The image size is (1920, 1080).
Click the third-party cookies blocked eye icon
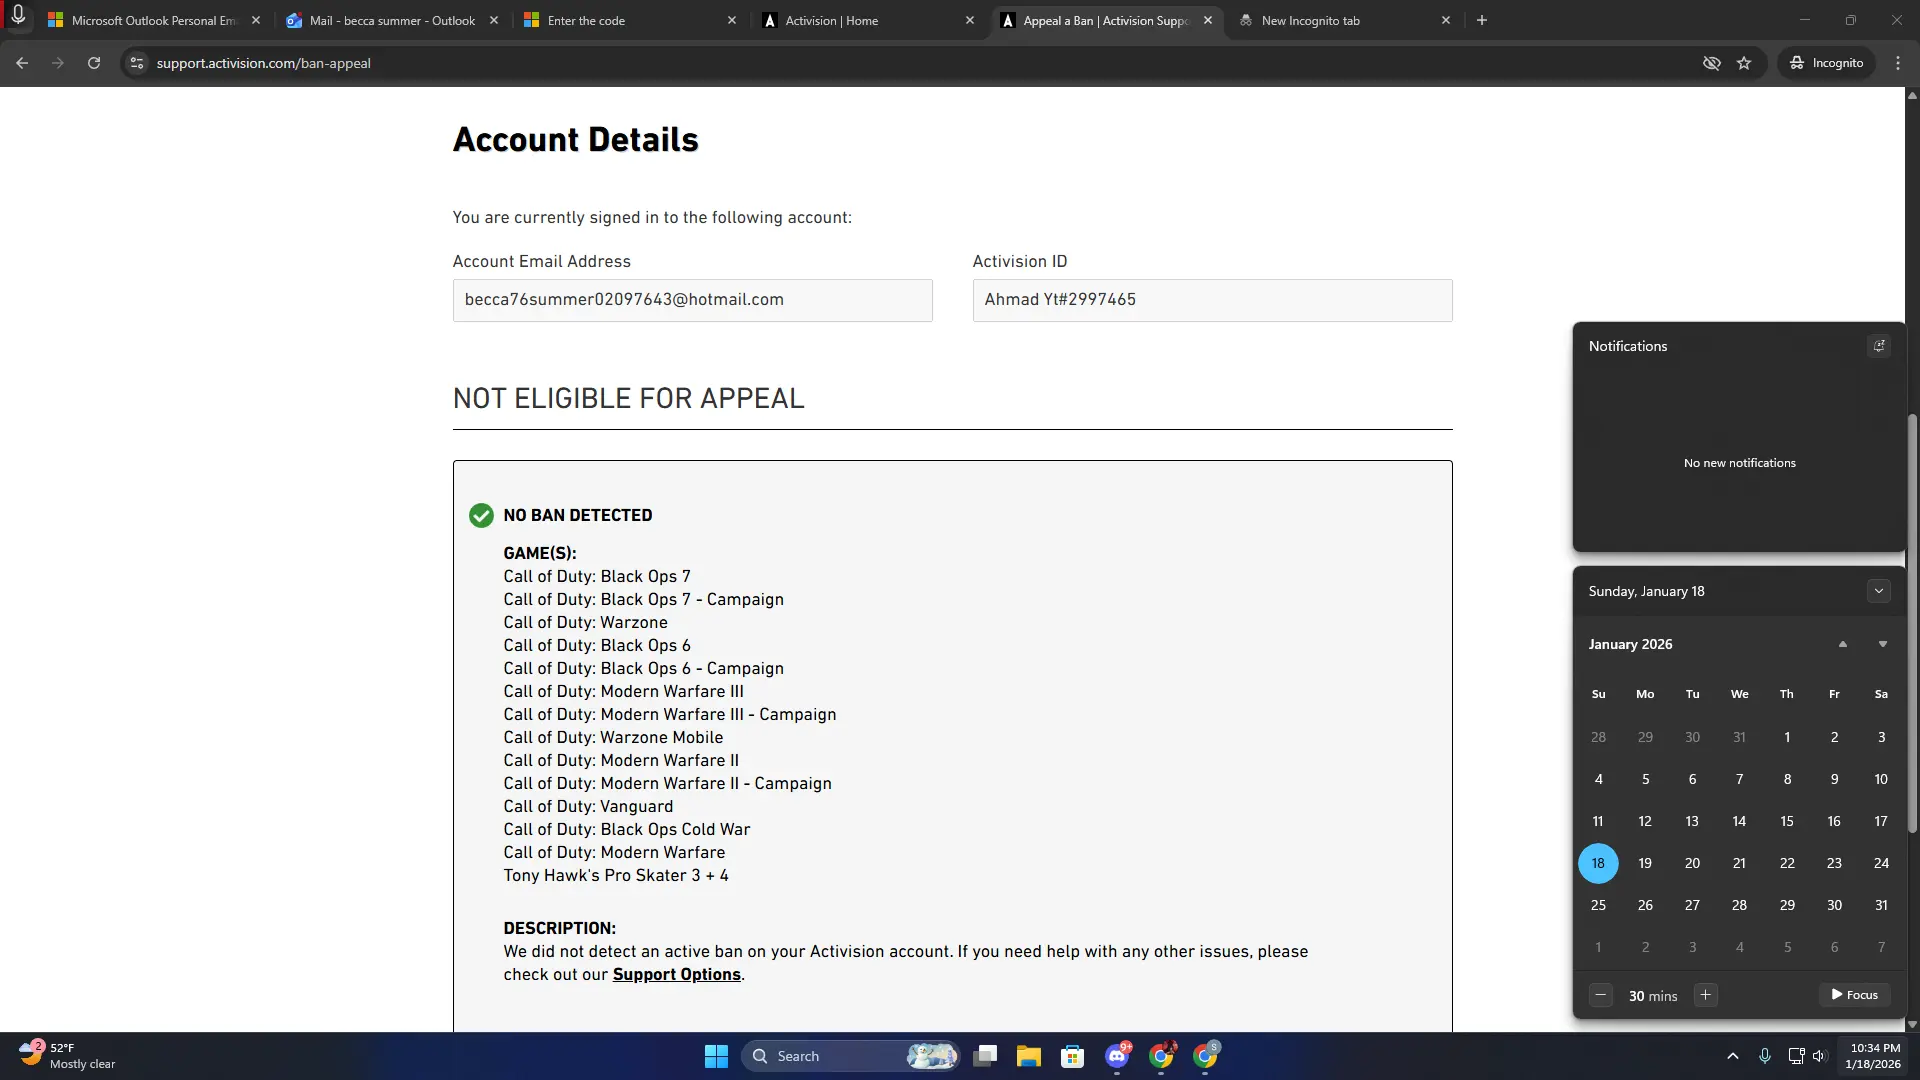click(1712, 63)
